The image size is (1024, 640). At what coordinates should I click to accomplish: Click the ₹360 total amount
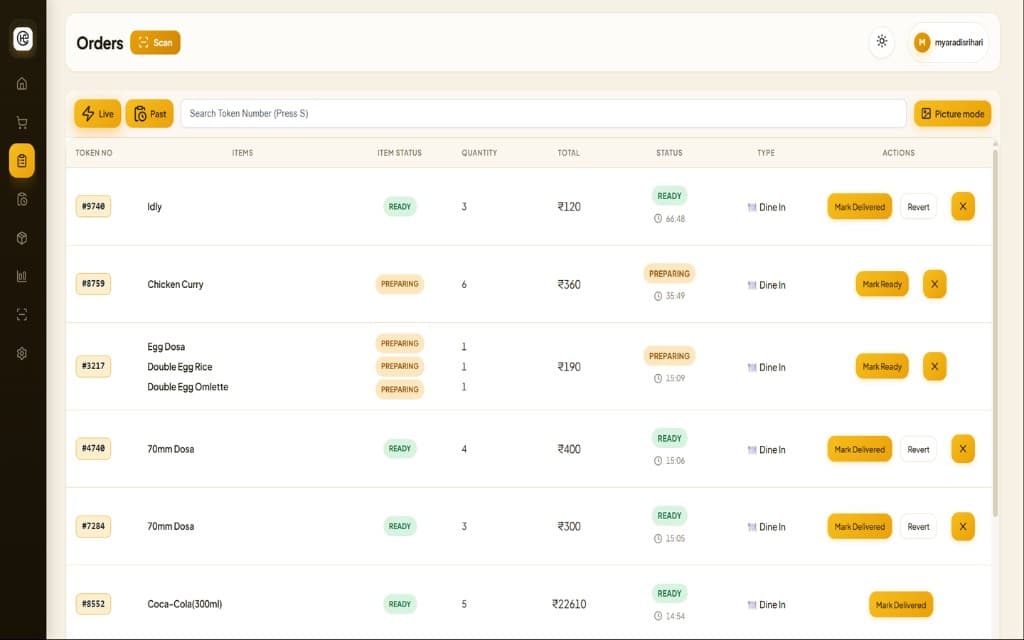tap(569, 284)
